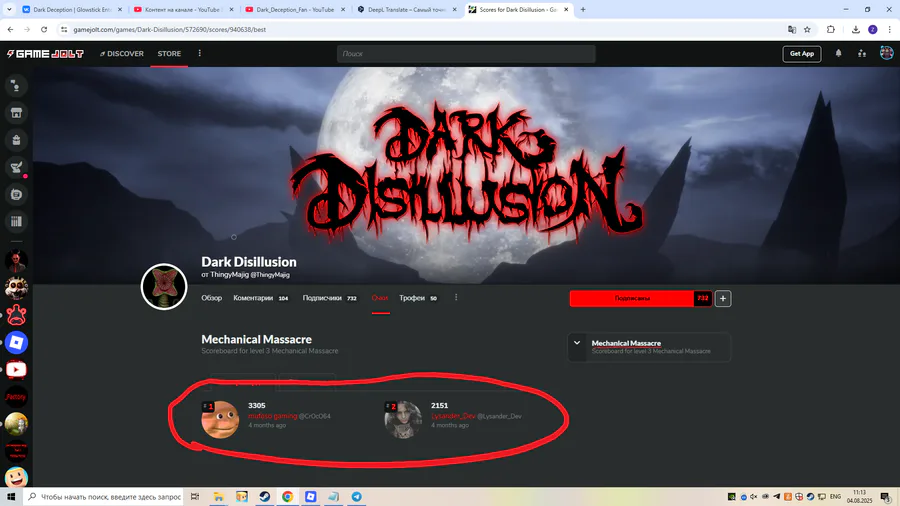Open the browser downloads icon
The height and width of the screenshot is (506, 900).
point(855,29)
